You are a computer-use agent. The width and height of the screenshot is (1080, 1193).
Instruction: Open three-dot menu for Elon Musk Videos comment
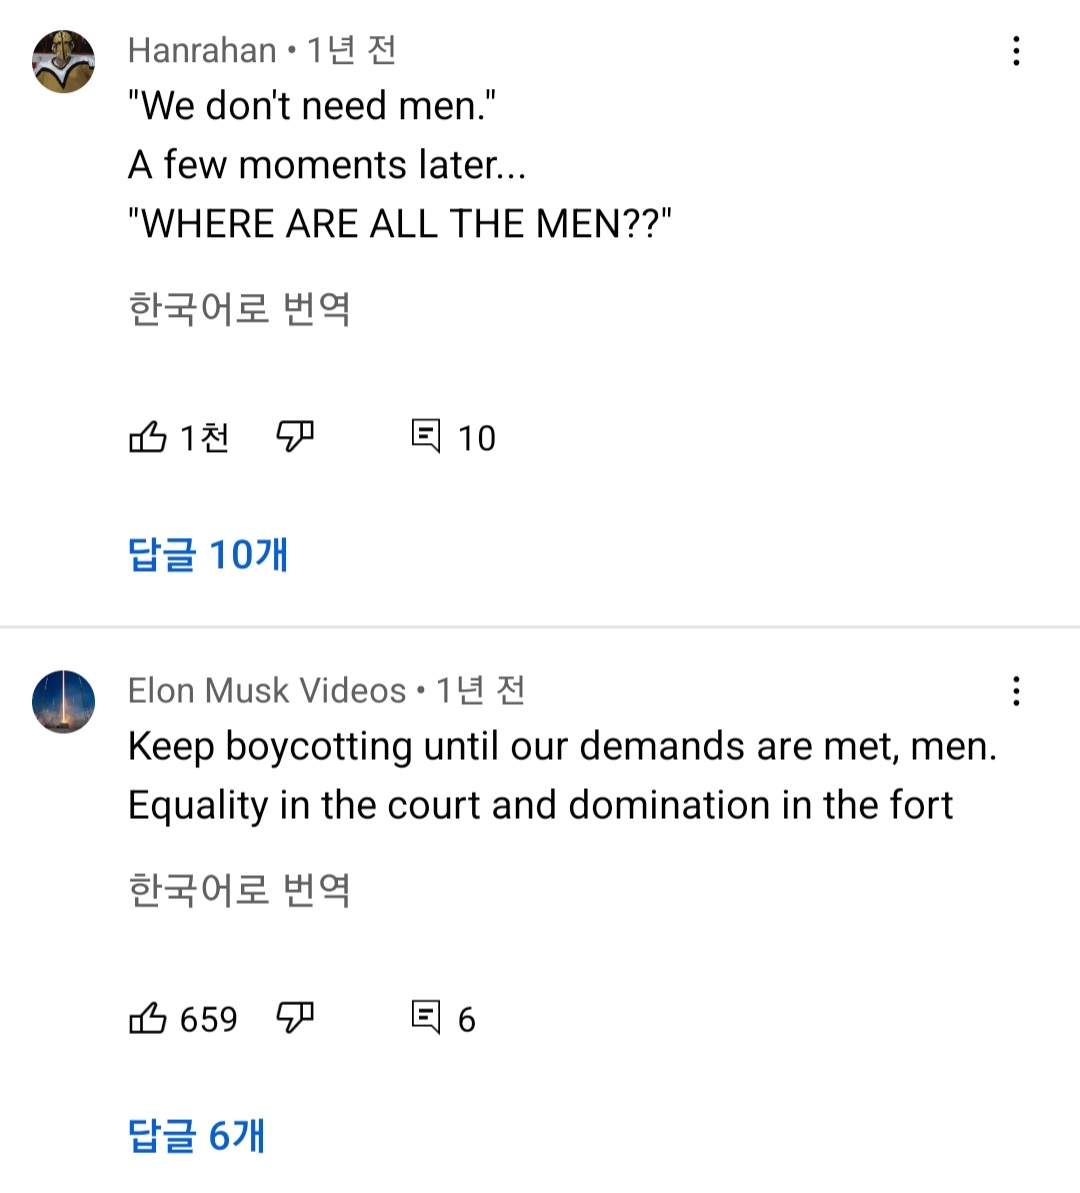pos(1016,691)
